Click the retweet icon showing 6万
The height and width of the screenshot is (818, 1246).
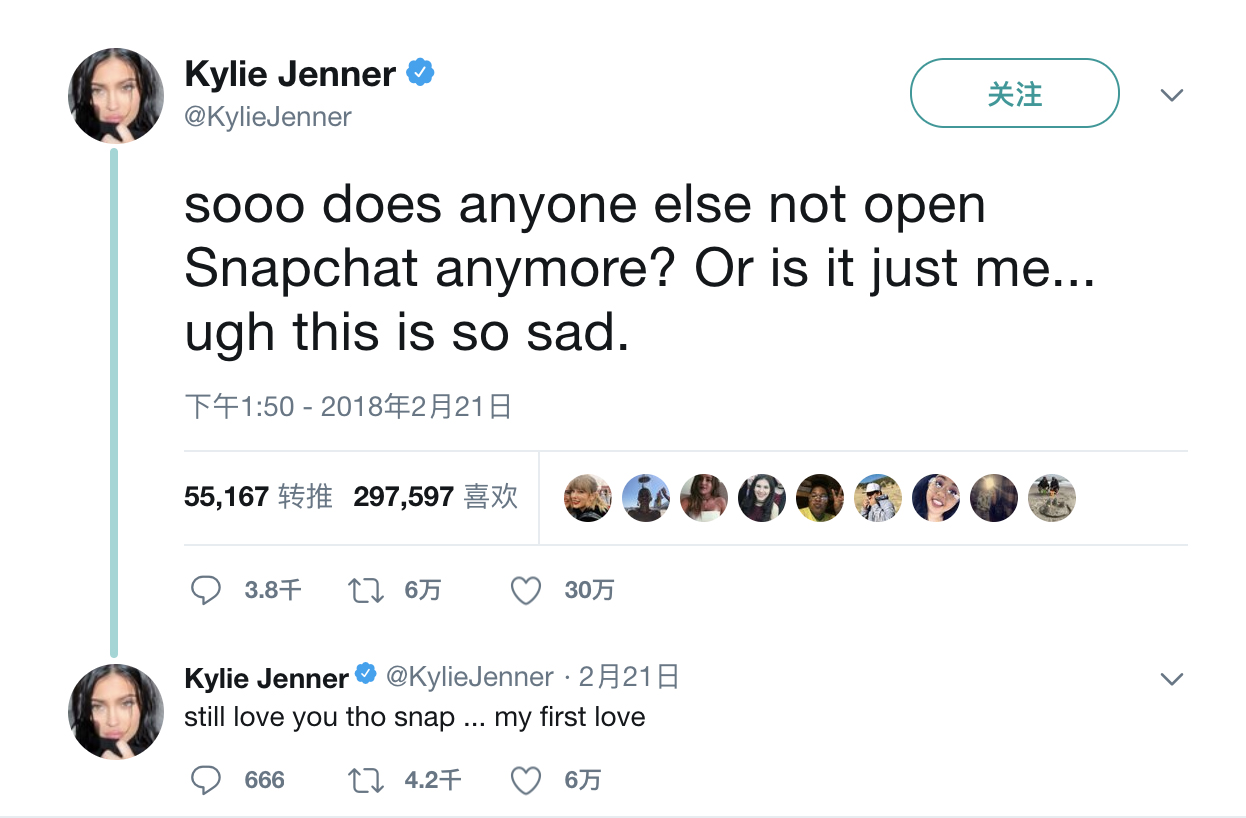coord(365,590)
